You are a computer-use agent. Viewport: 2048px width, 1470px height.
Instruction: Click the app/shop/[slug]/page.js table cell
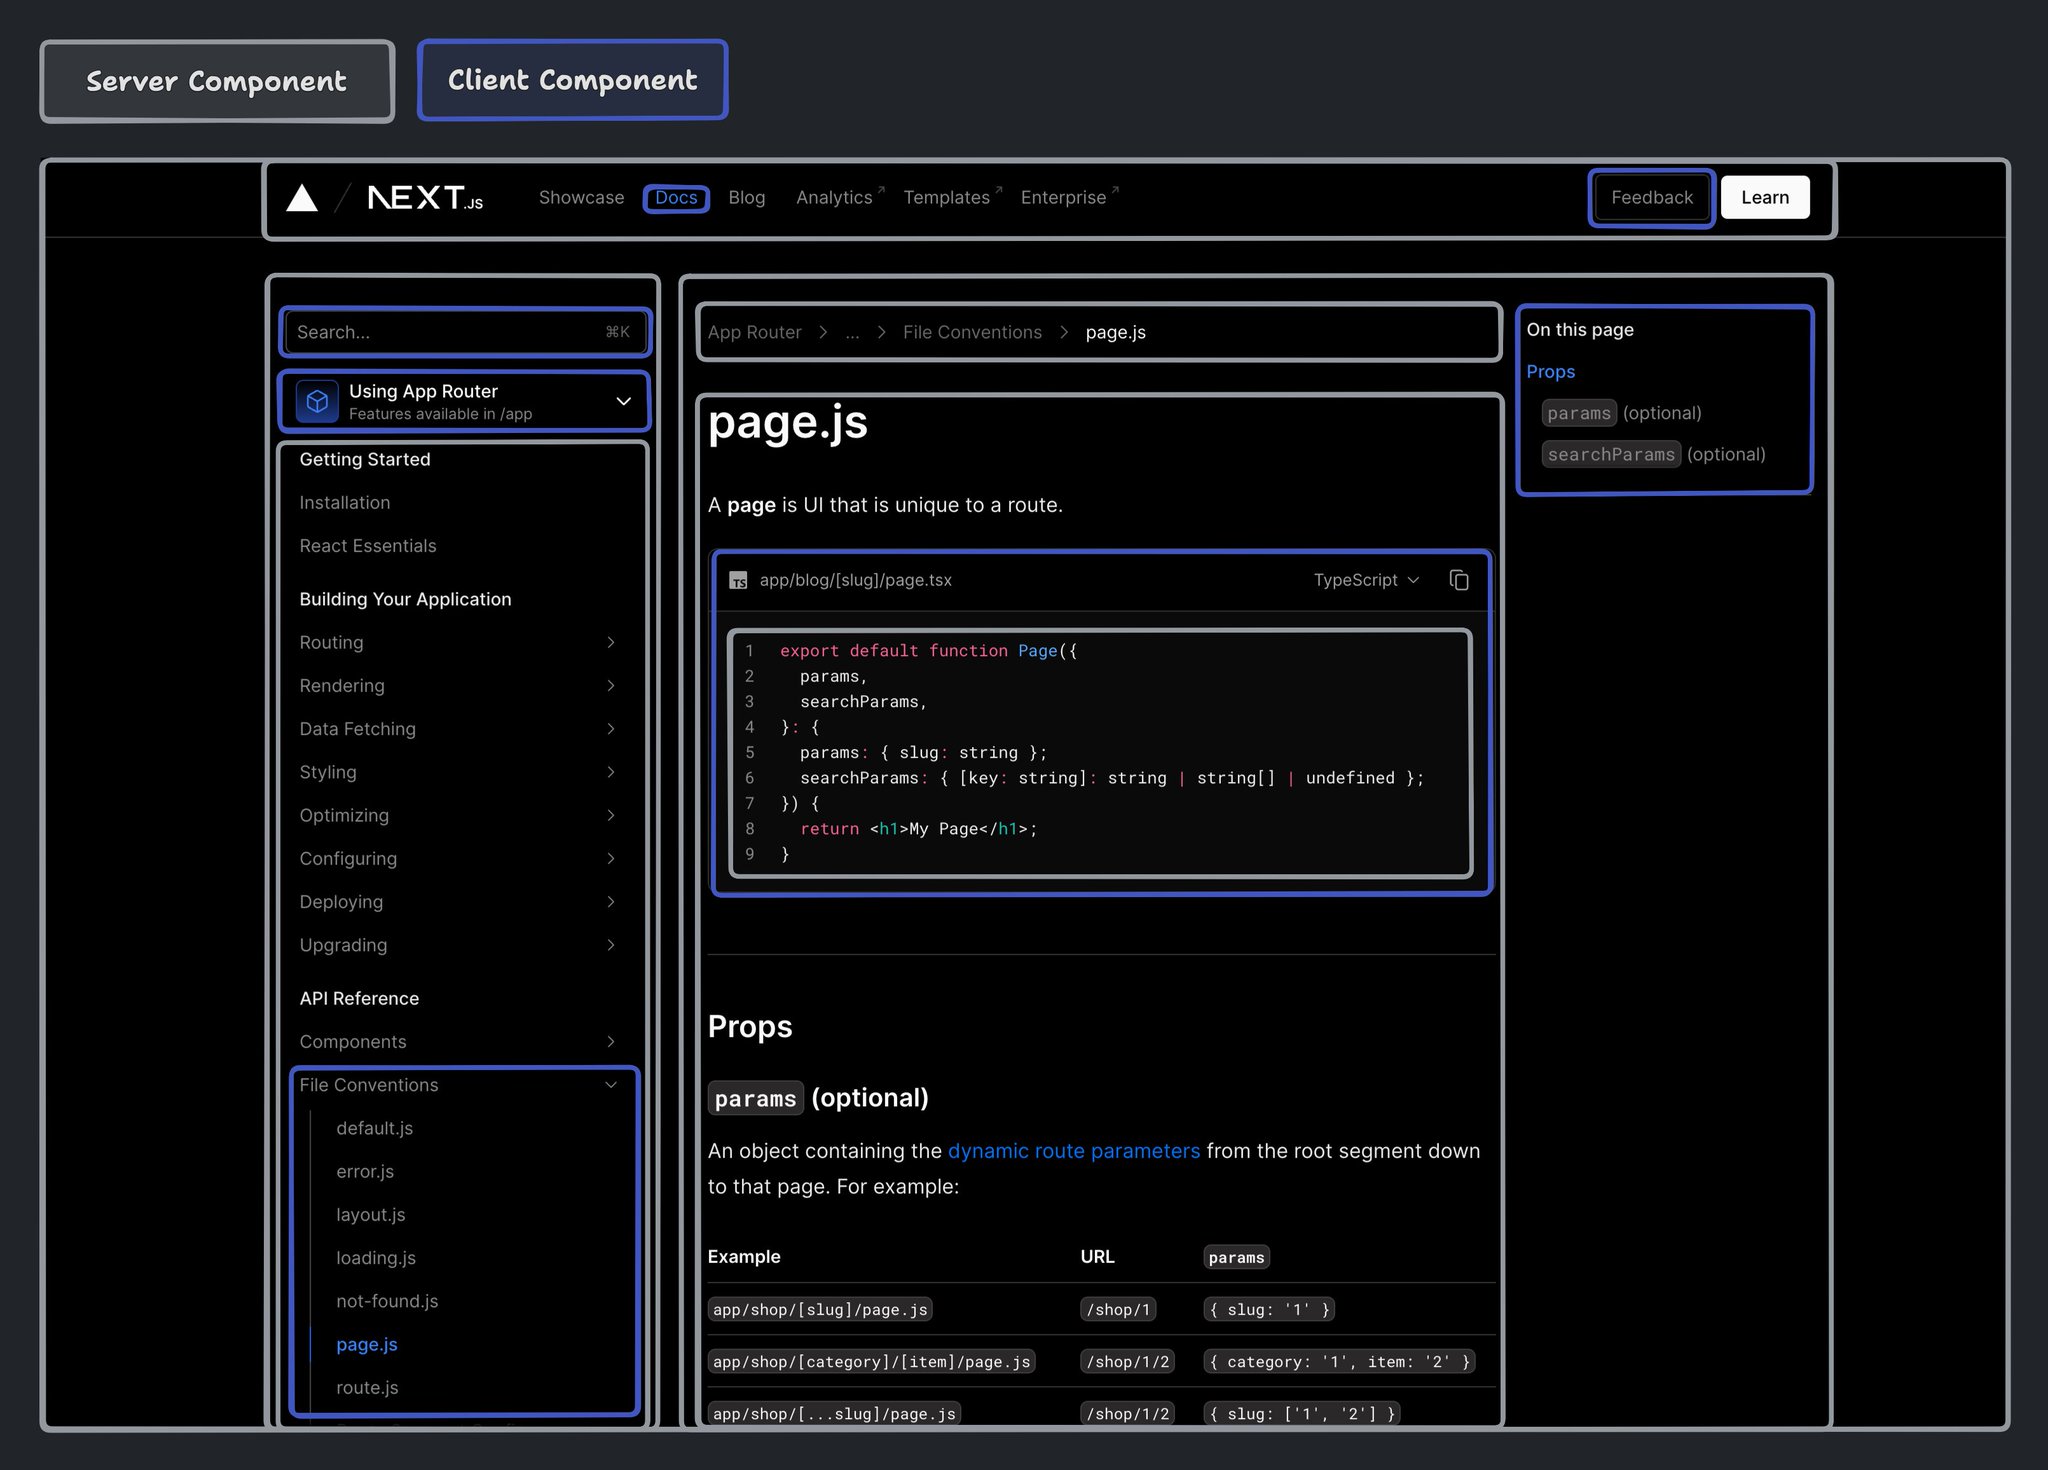click(x=820, y=1310)
